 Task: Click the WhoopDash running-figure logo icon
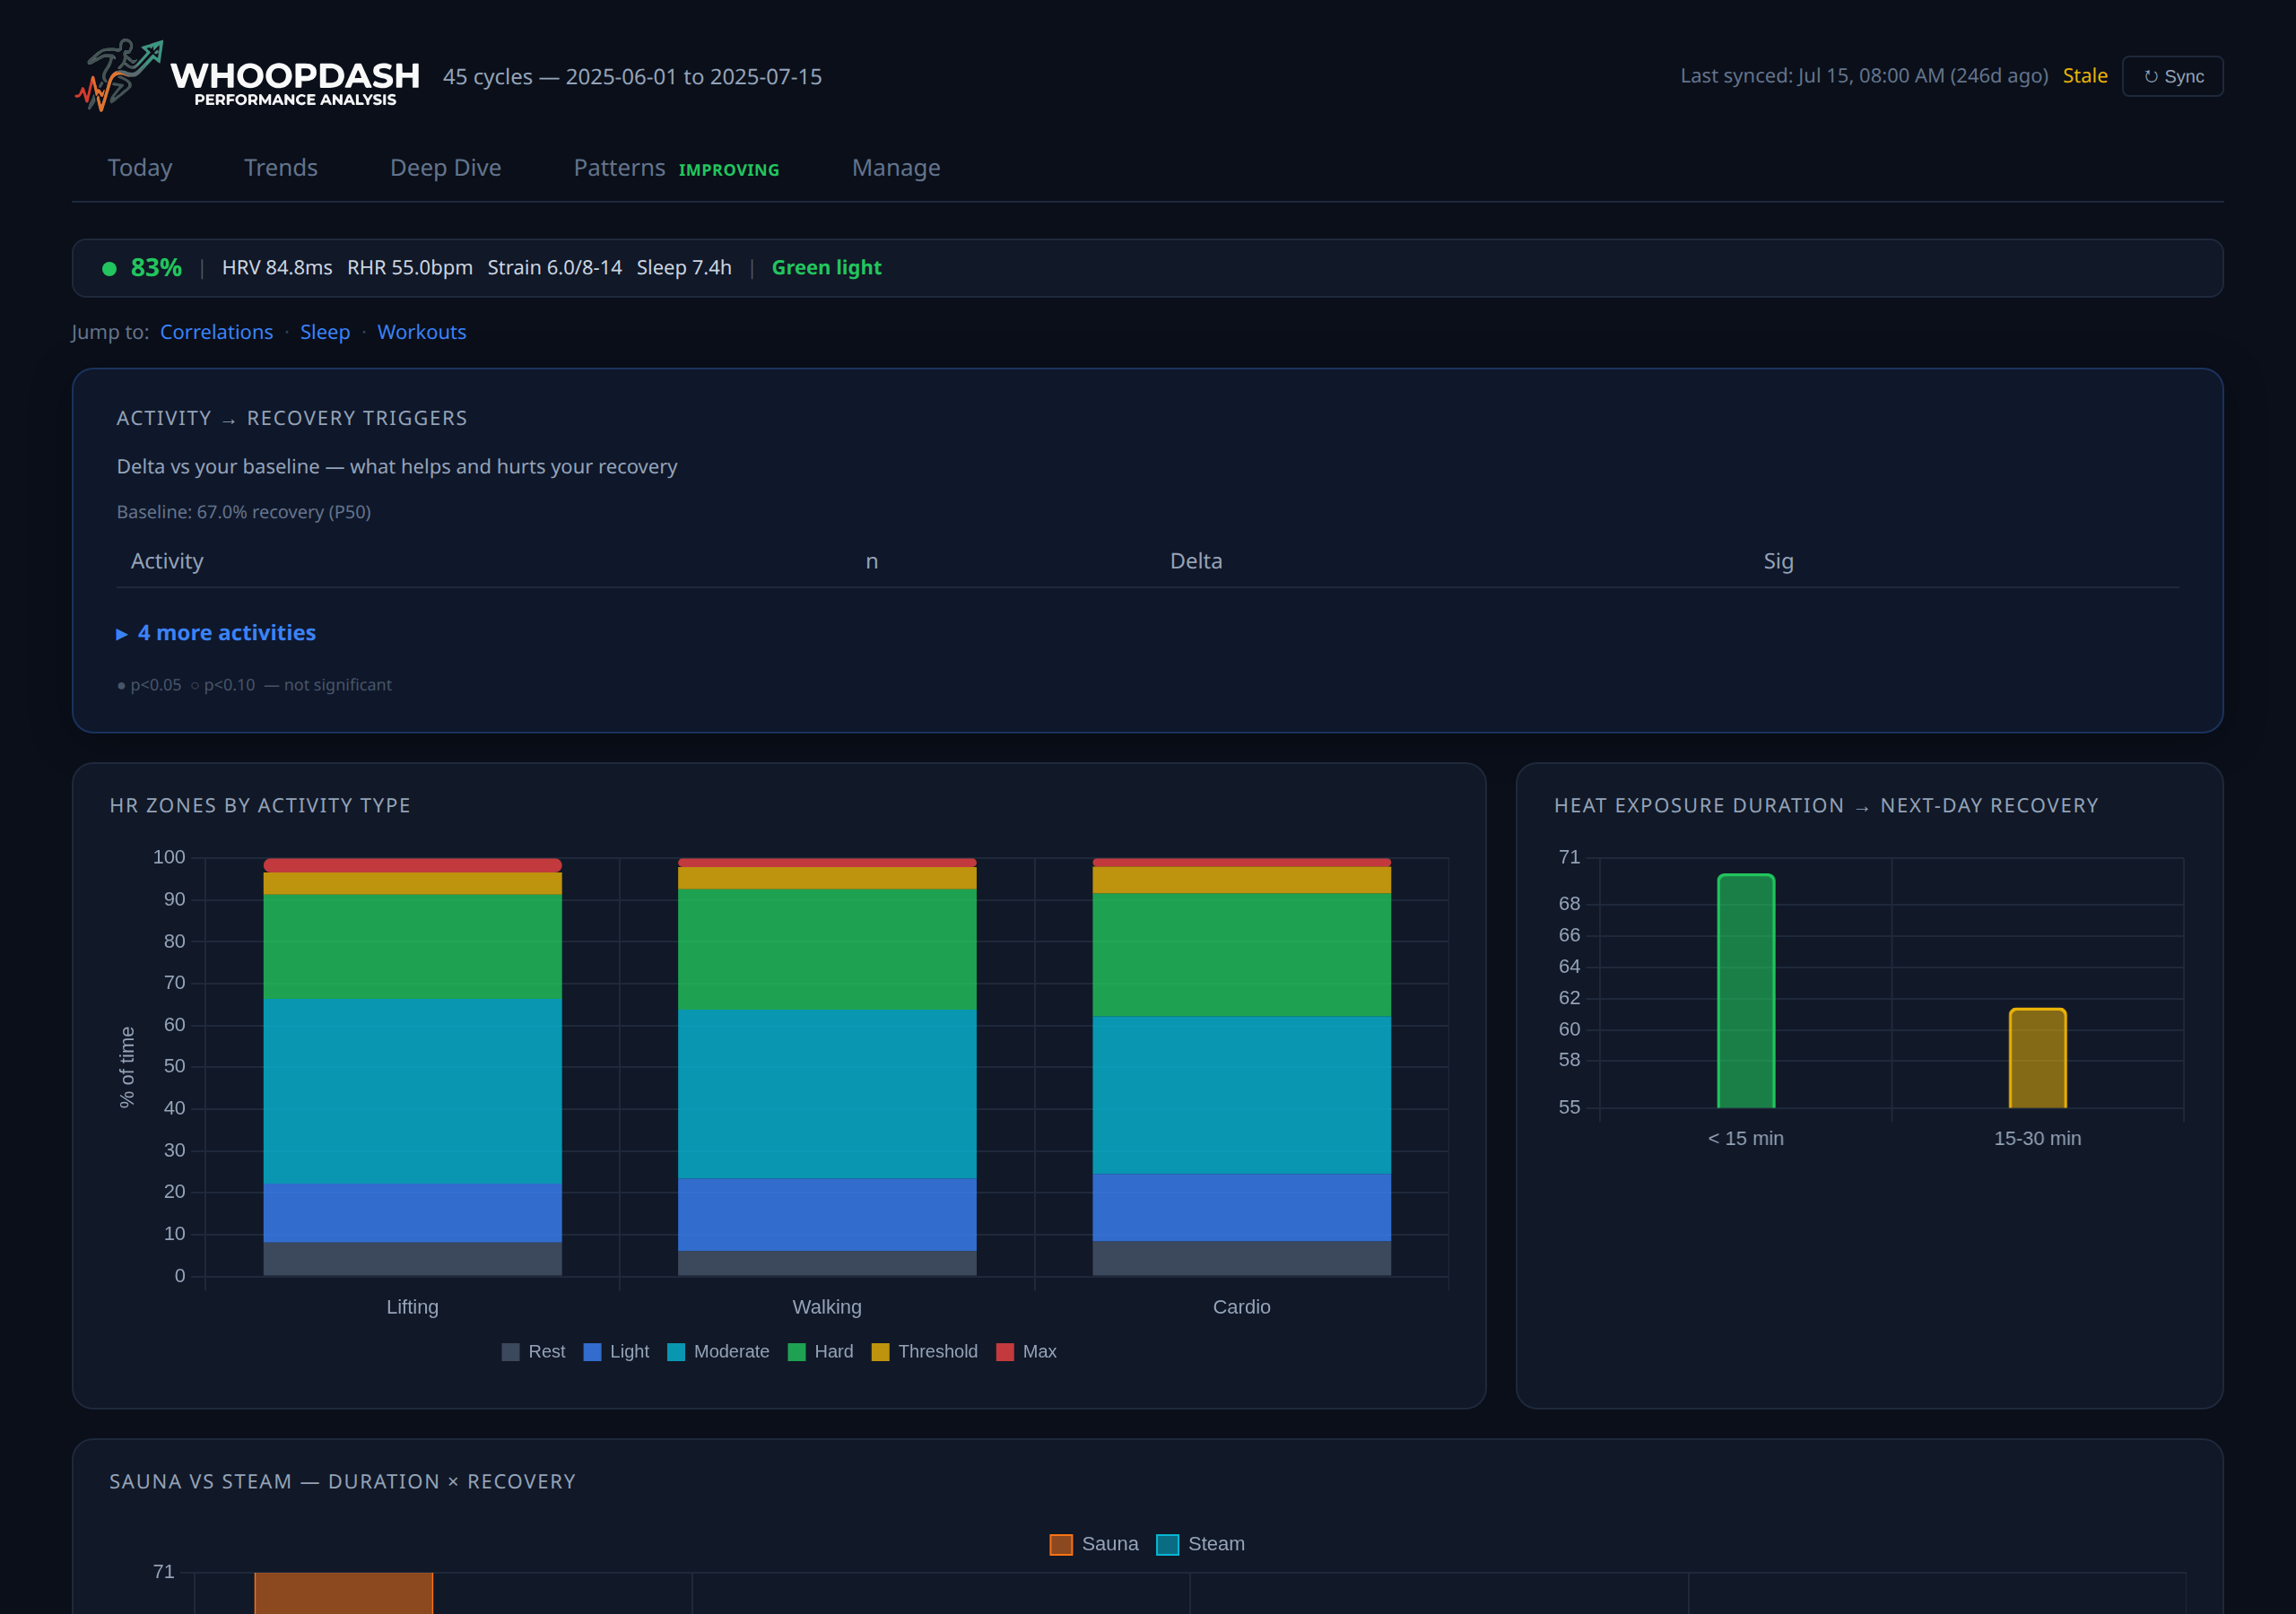point(121,74)
